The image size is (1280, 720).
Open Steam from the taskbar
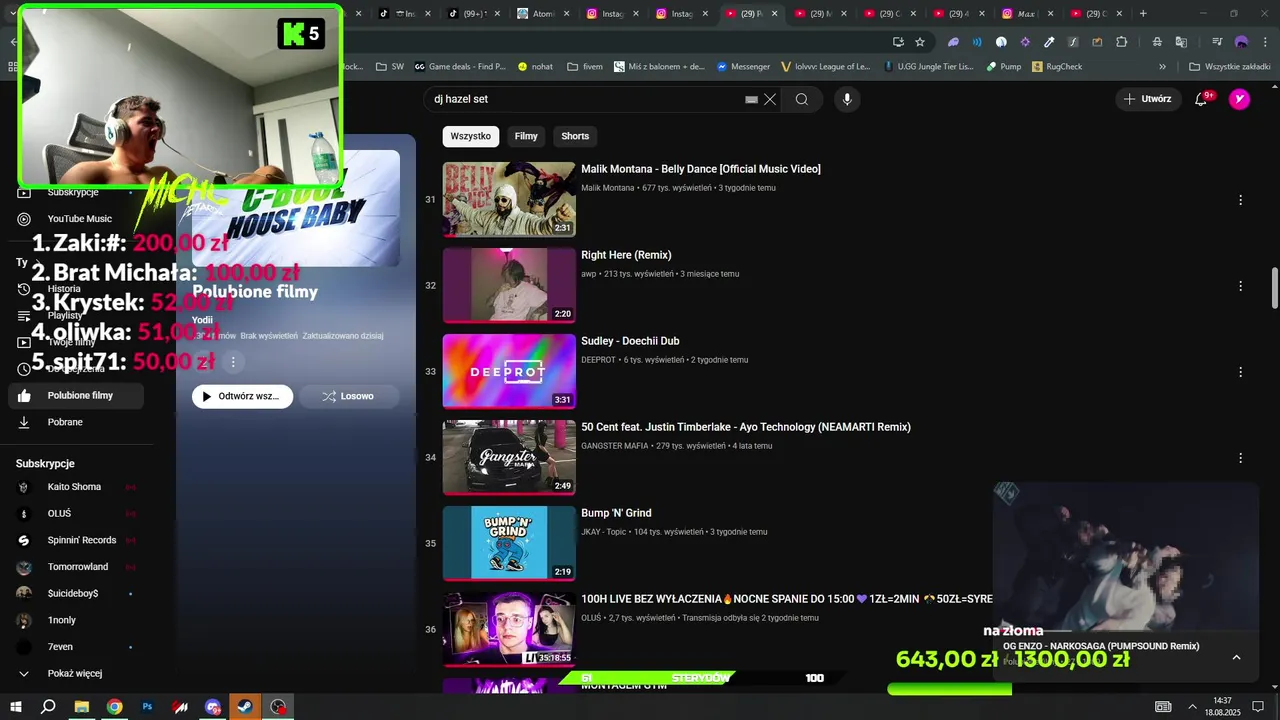(245, 706)
